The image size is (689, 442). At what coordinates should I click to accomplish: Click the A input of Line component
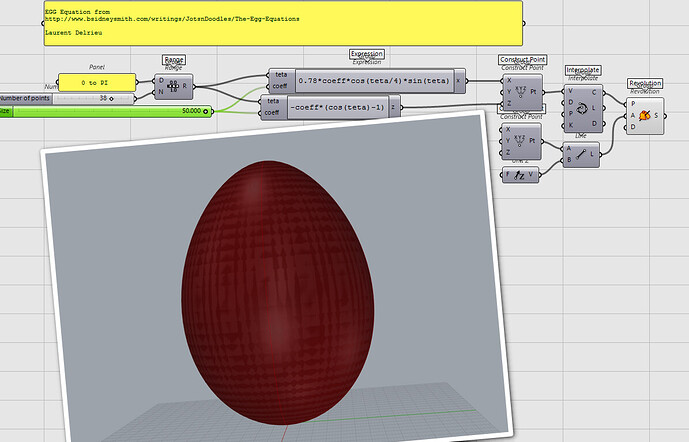[569, 149]
